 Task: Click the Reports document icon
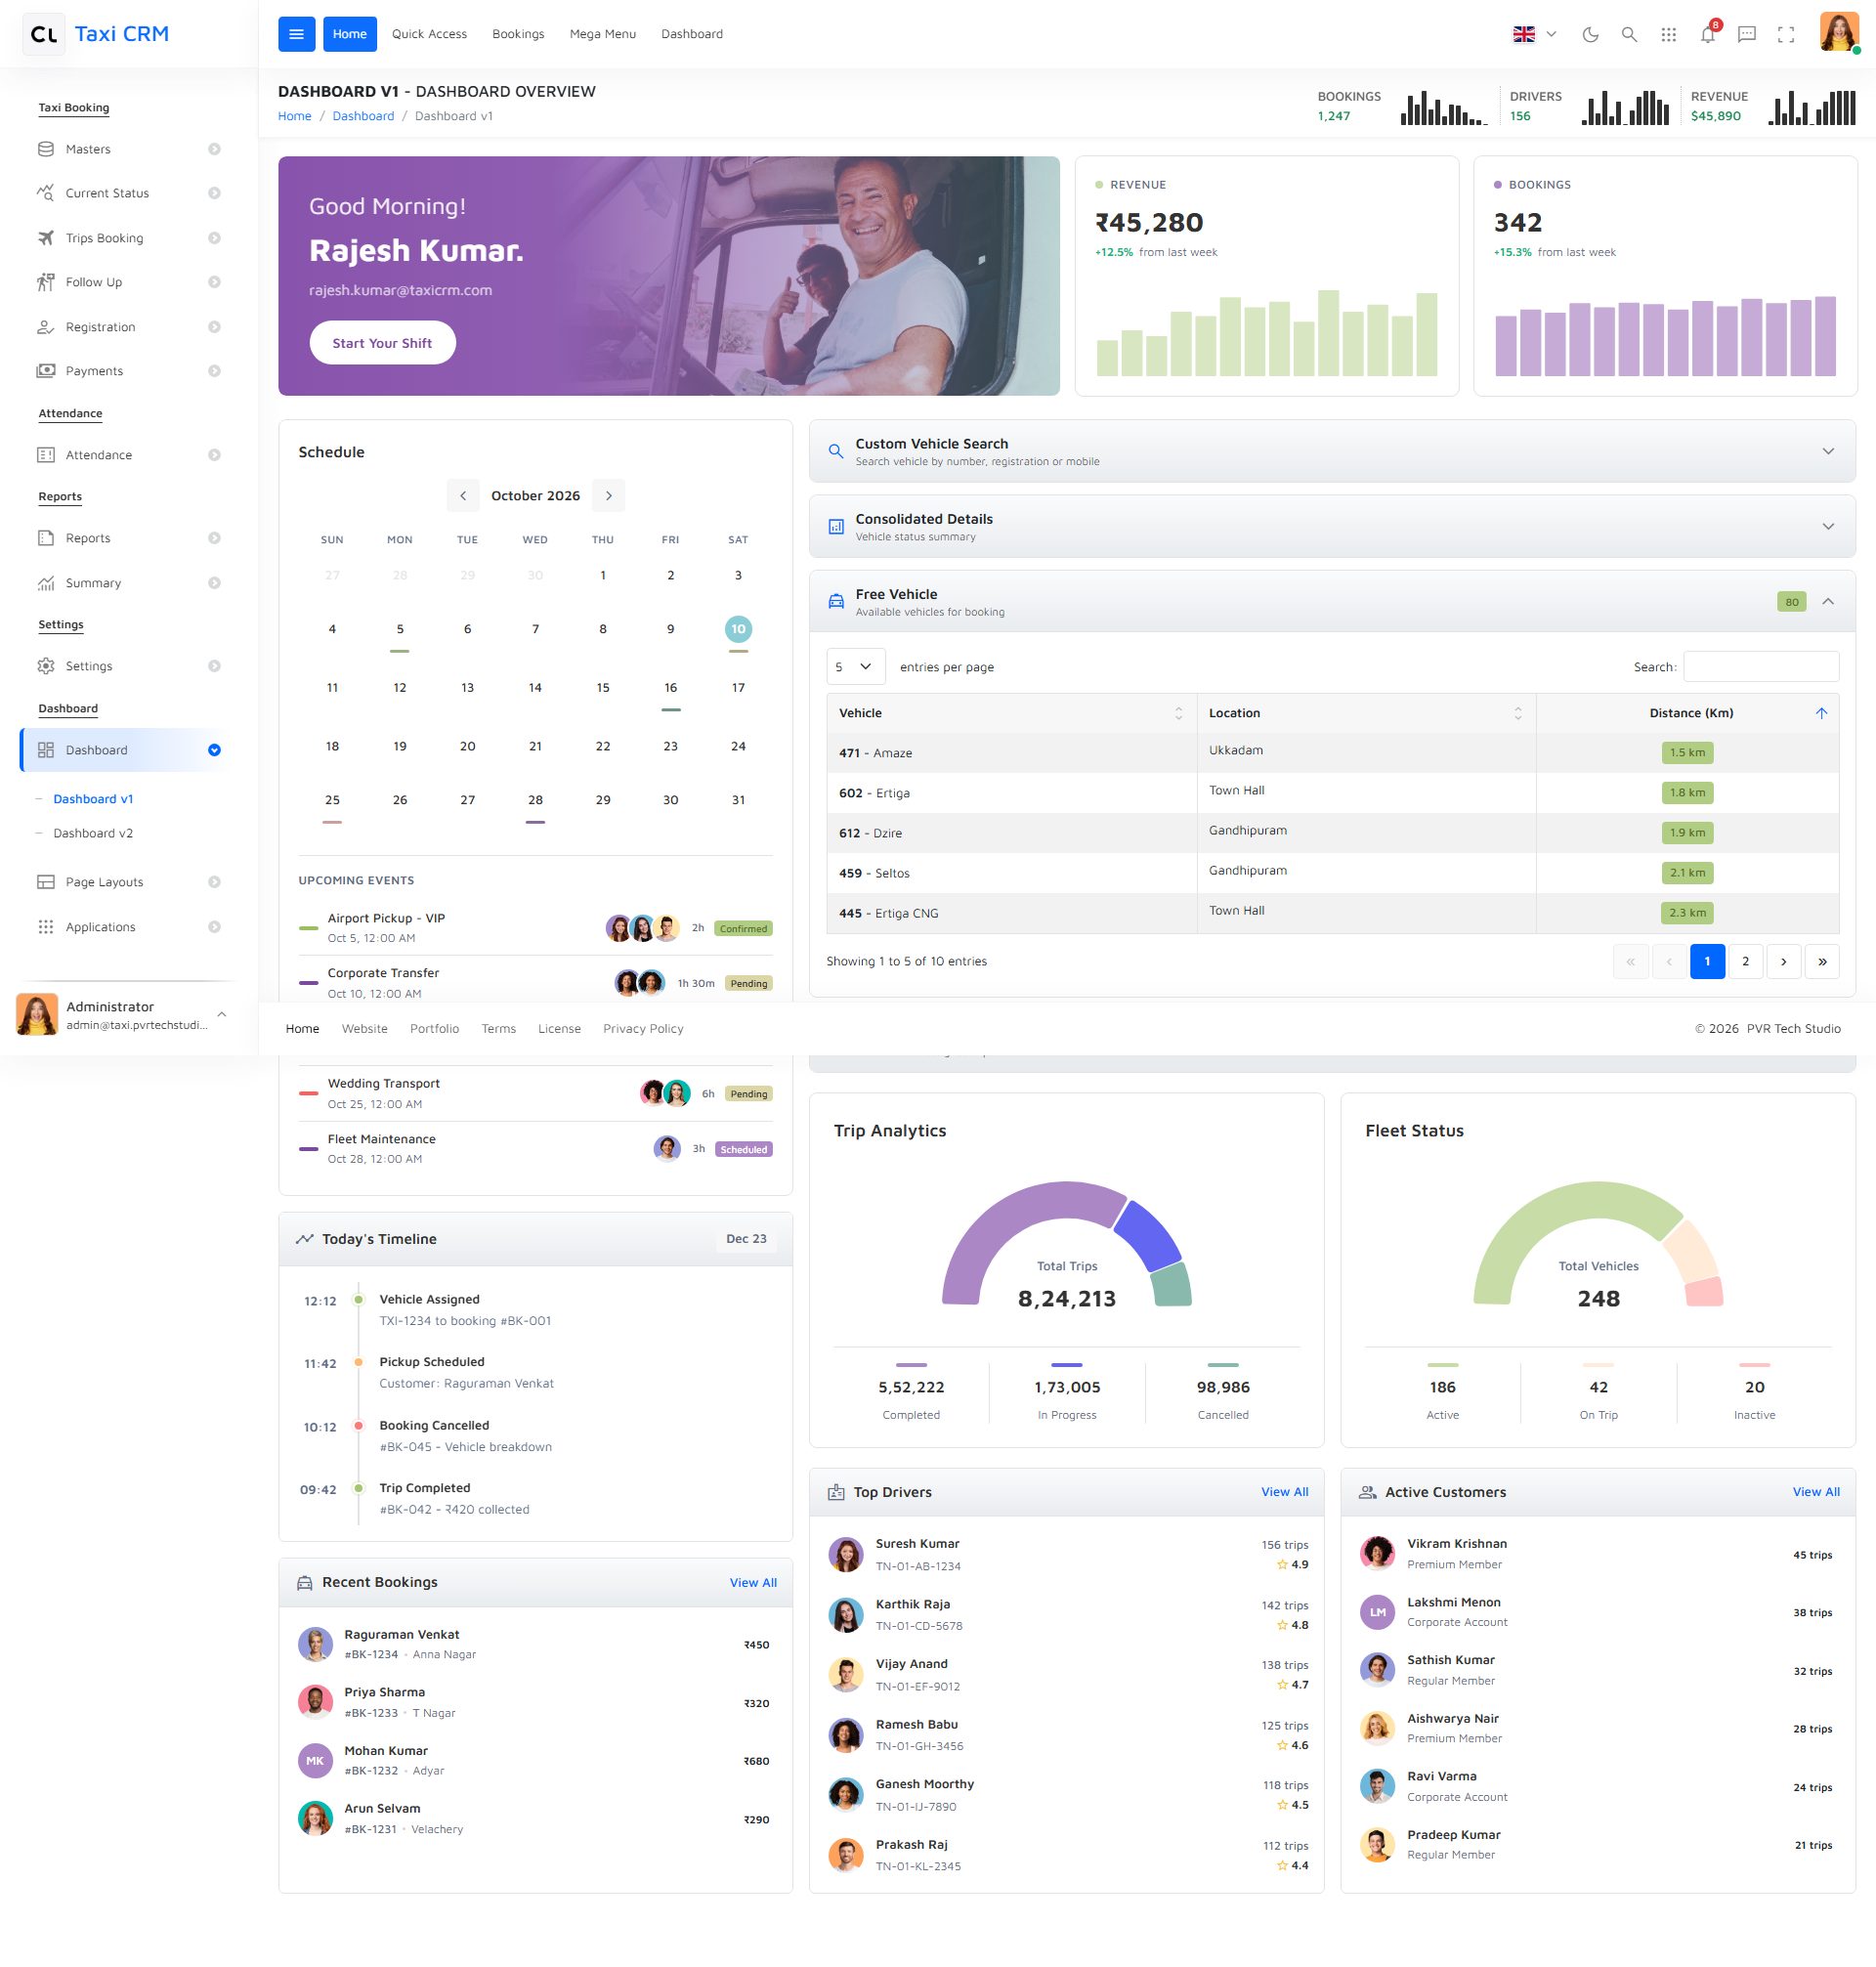click(46, 538)
